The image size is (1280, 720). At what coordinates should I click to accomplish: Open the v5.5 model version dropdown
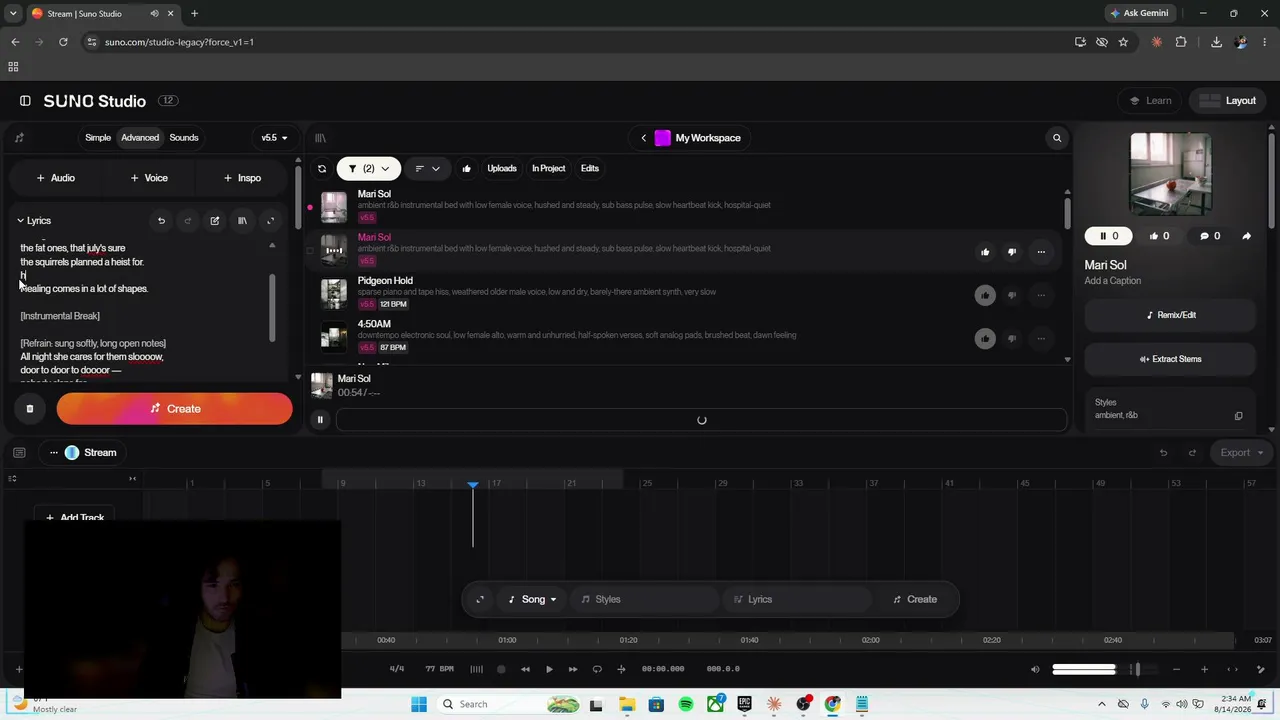[274, 138]
